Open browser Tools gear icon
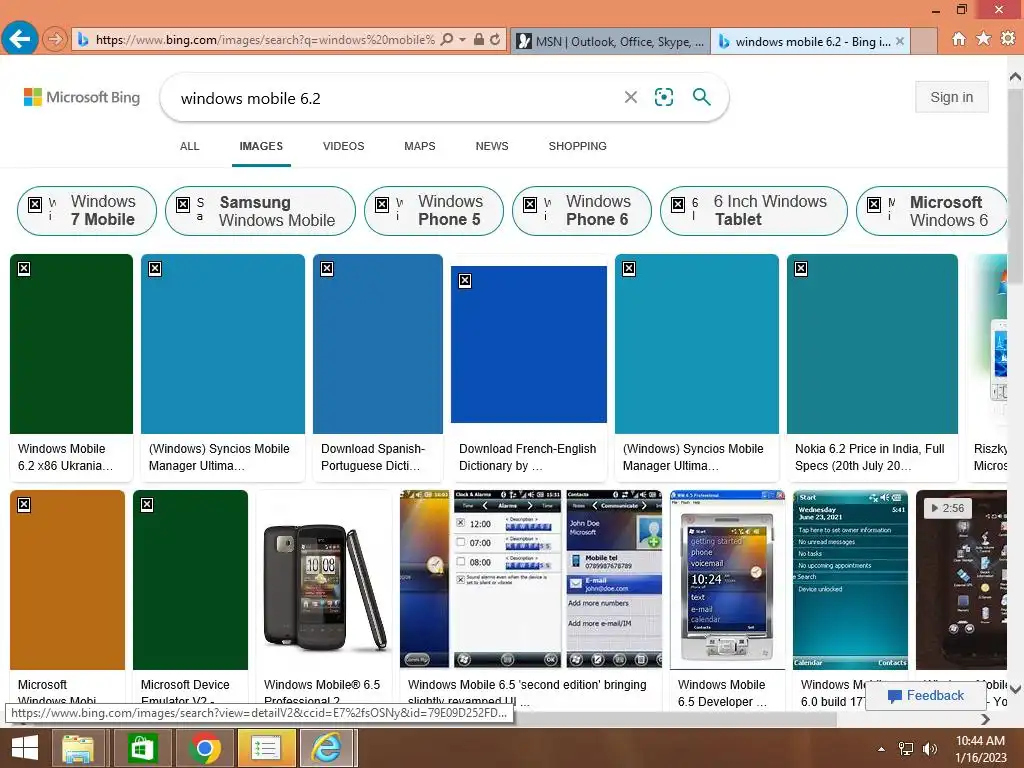This screenshot has width=1024, height=768. (1008, 39)
